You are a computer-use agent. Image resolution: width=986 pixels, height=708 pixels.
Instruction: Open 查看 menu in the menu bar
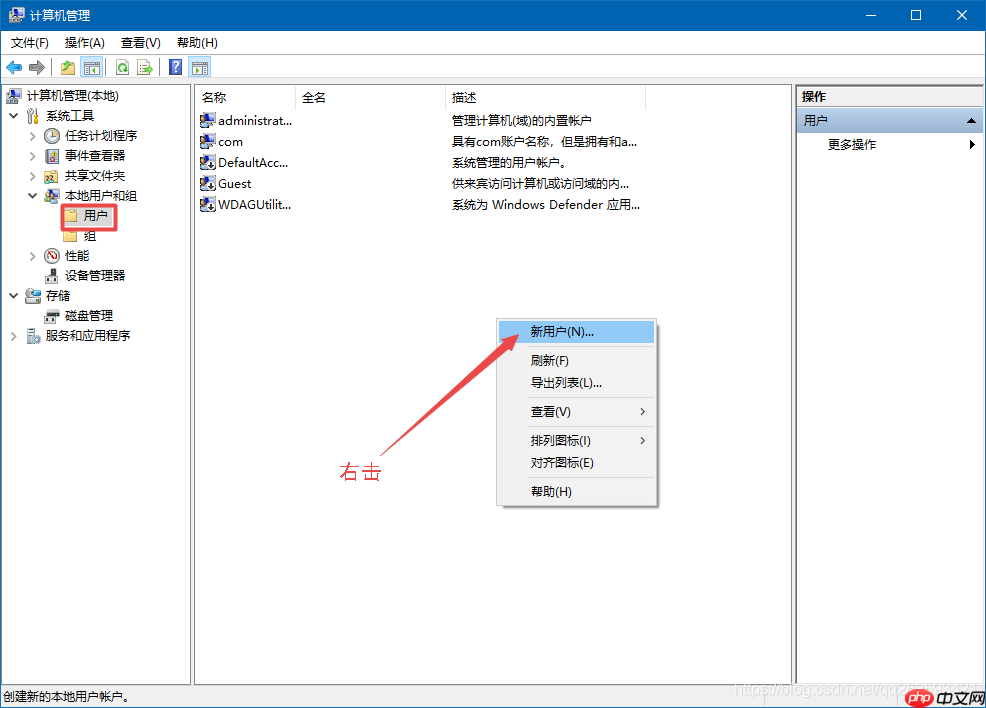(140, 43)
